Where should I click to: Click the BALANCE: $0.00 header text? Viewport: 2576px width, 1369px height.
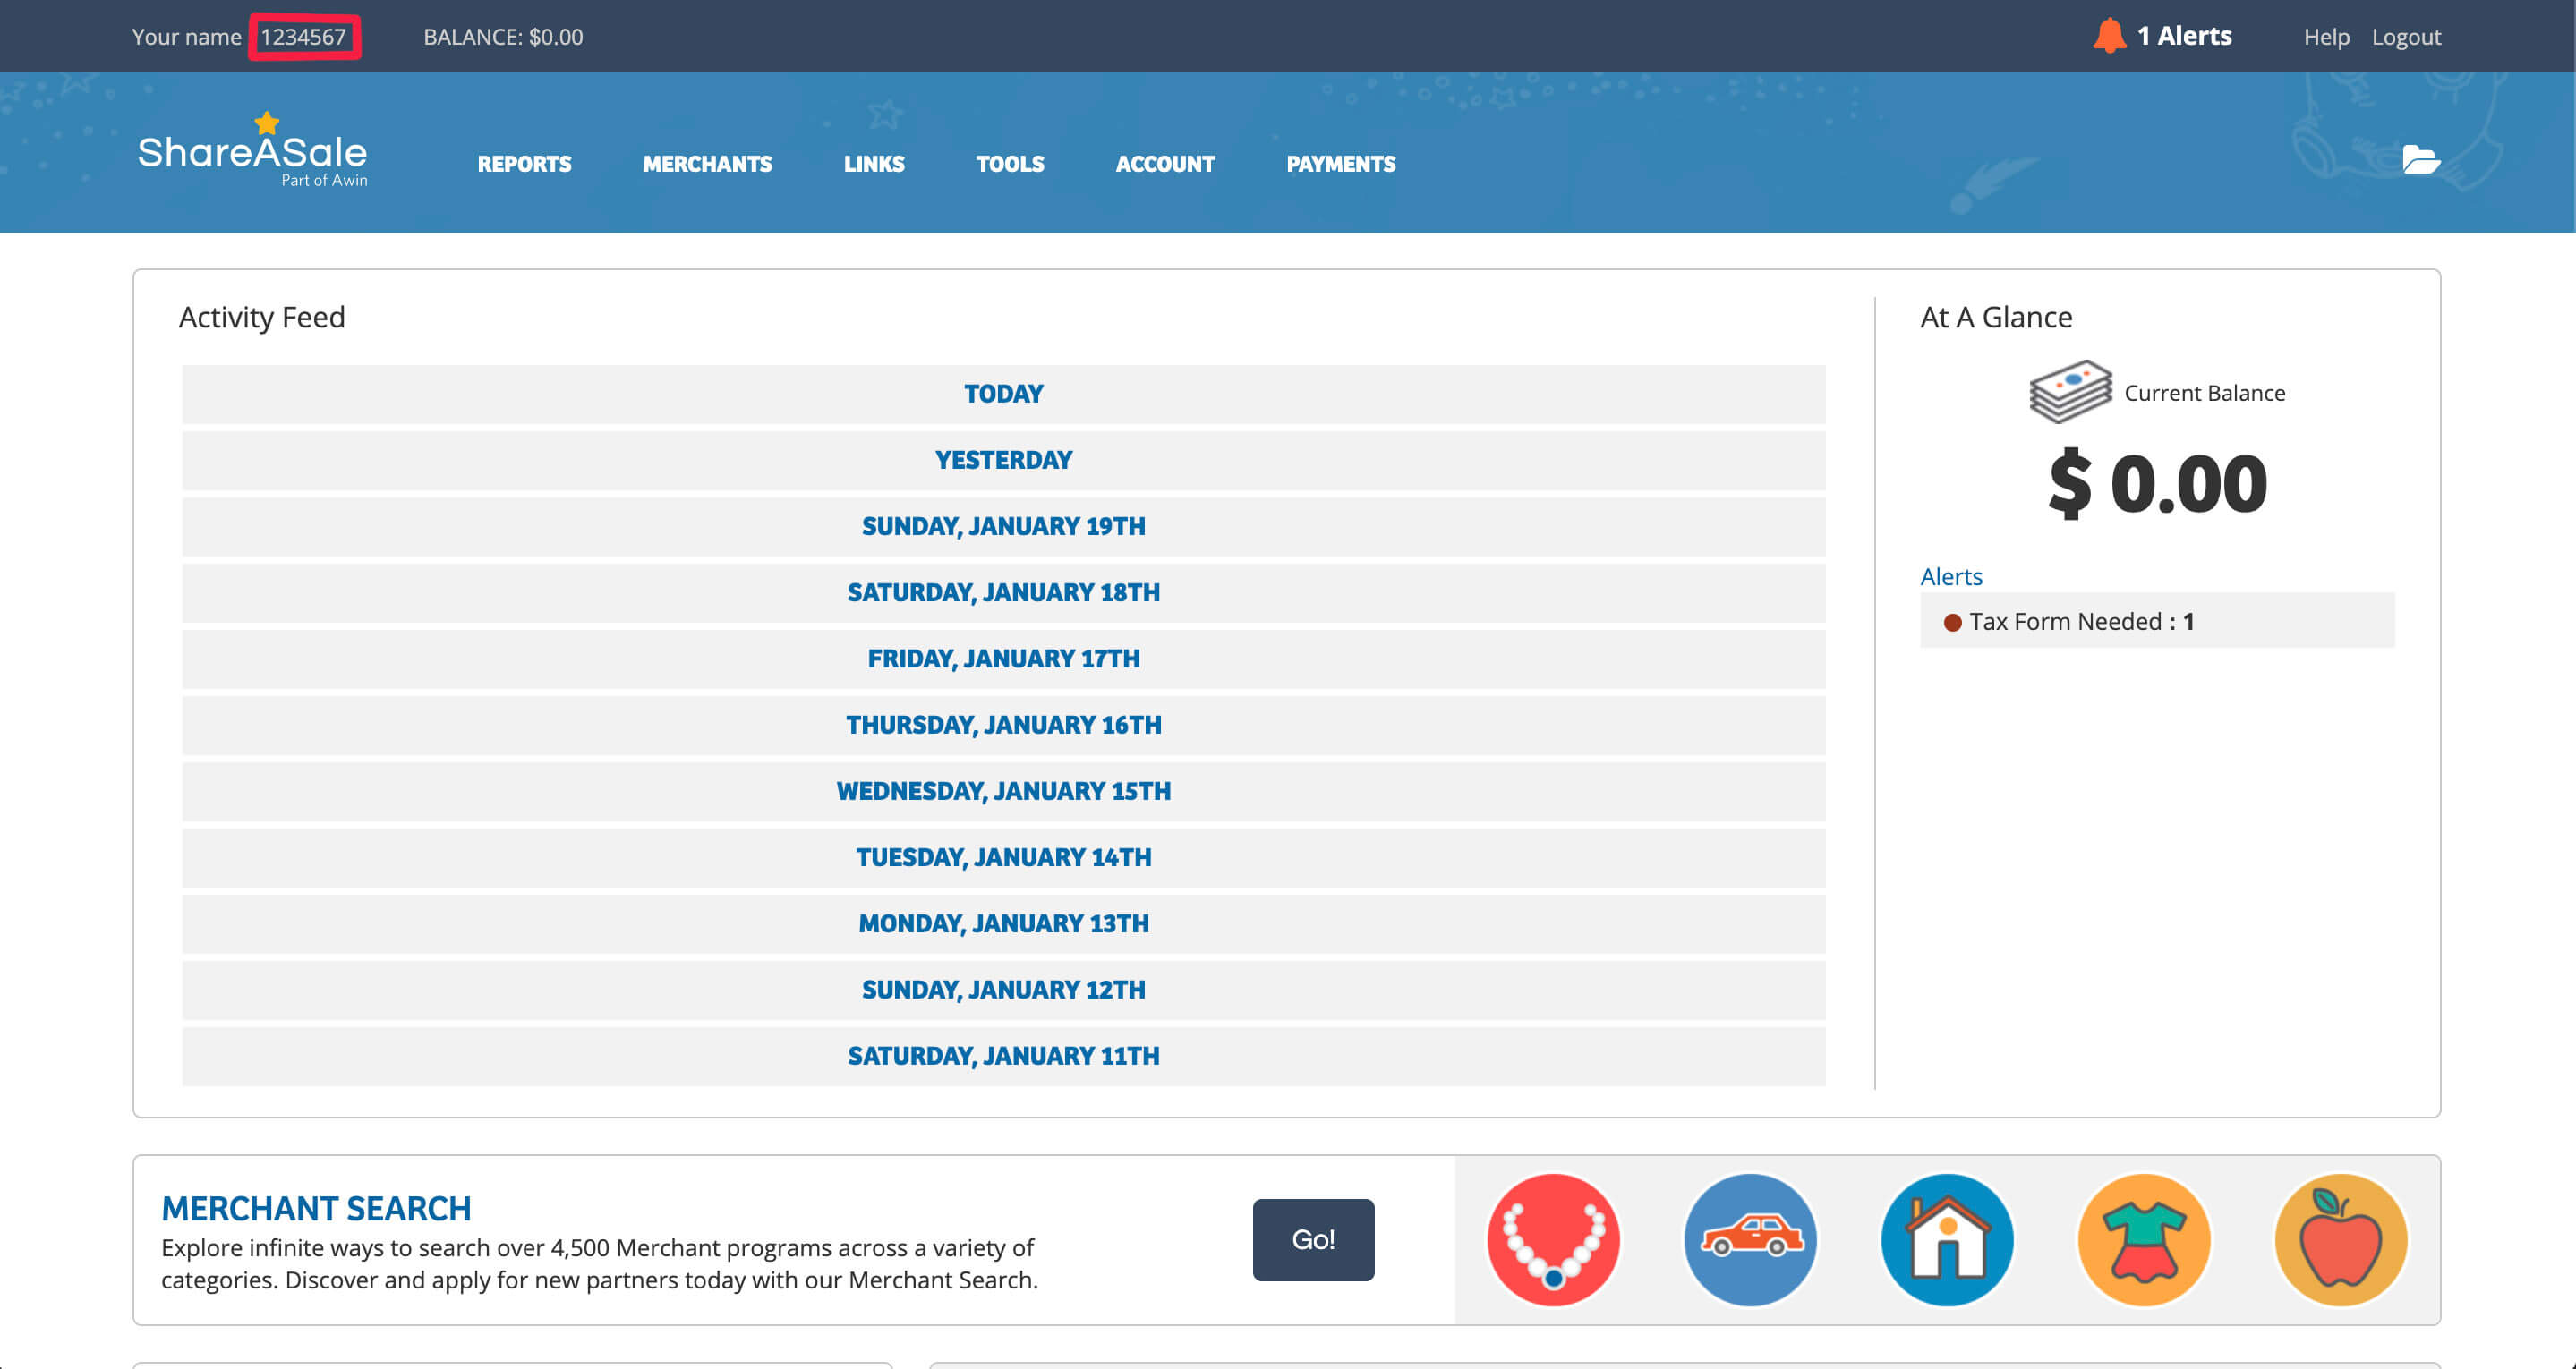[x=503, y=37]
